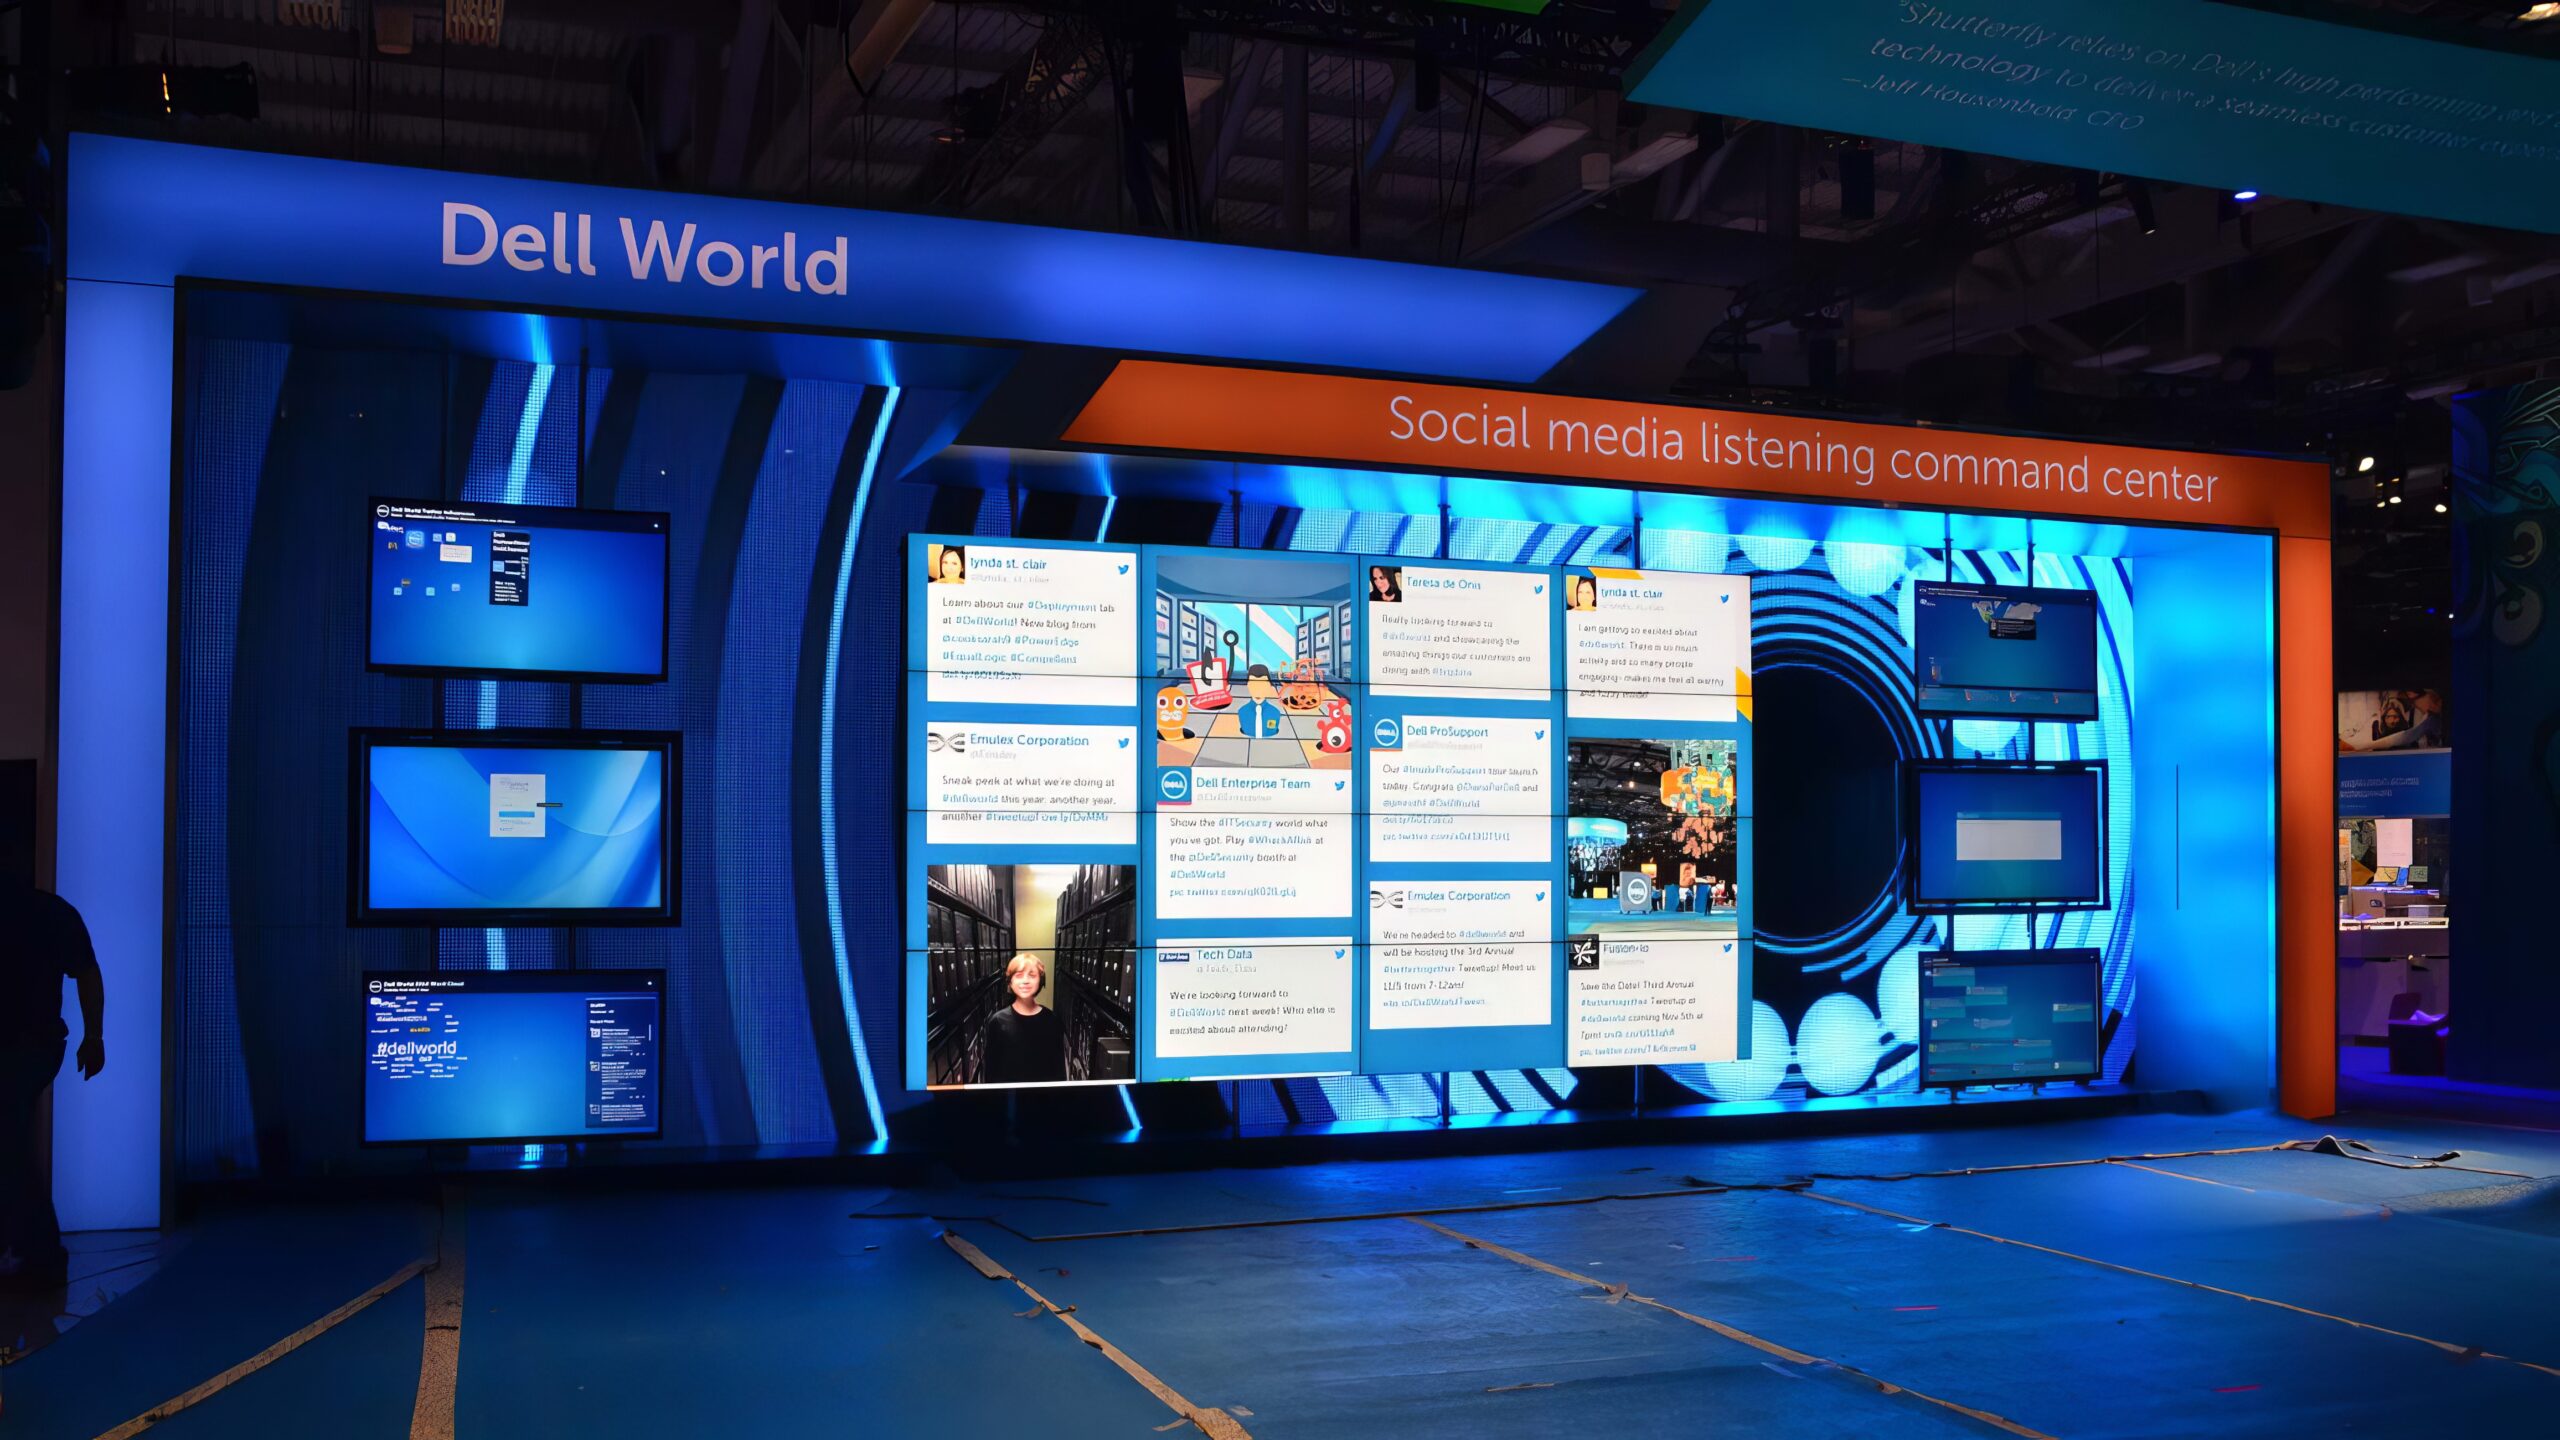This screenshot has width=2560, height=1440.
Task: Click Twitter bird on 'Learn about our #Deployment' tweet
Action: [x=1123, y=569]
